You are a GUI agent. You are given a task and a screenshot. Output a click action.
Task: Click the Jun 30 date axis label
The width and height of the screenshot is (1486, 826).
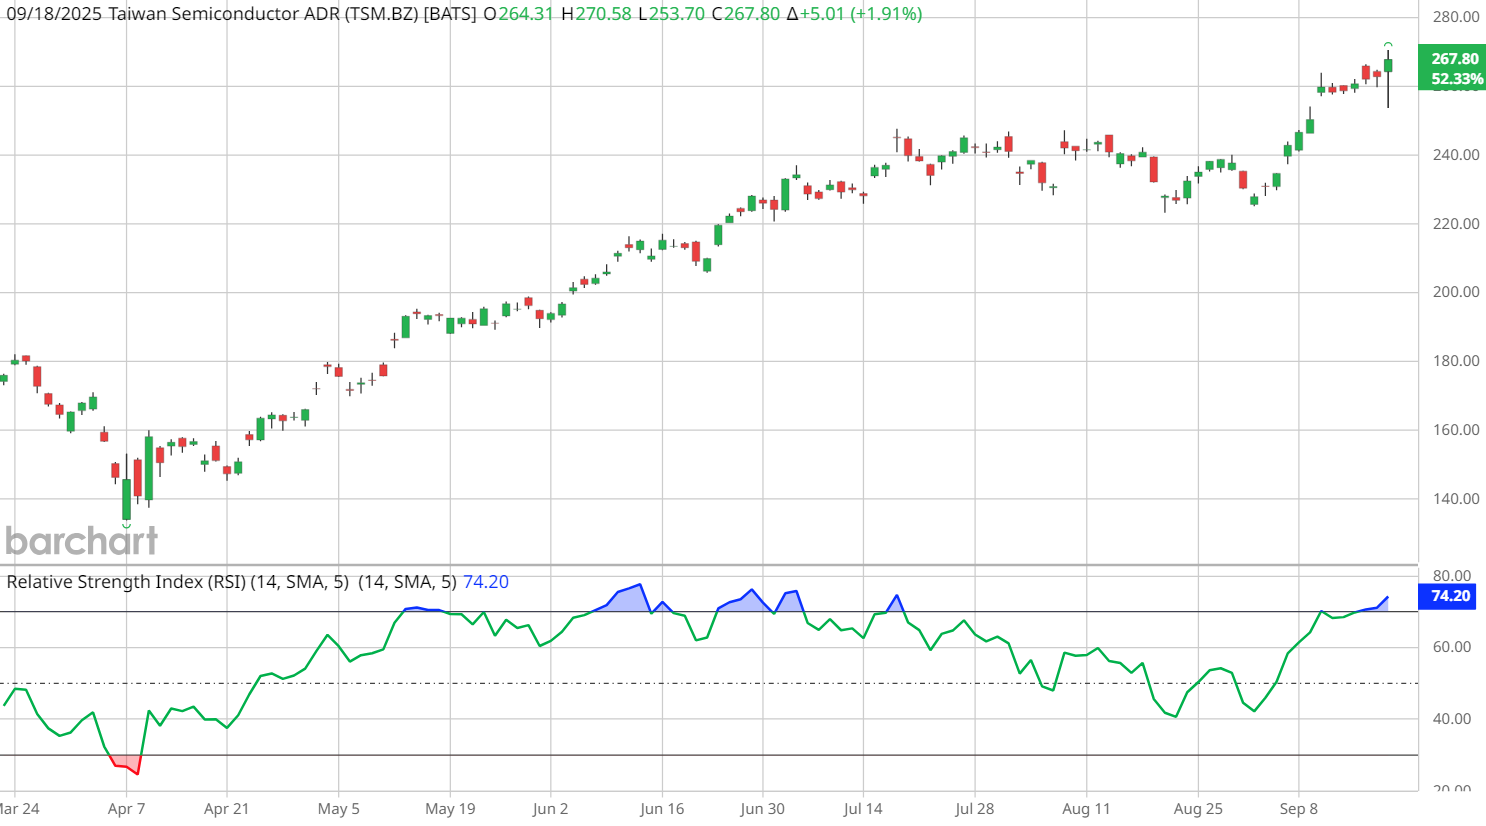[763, 809]
